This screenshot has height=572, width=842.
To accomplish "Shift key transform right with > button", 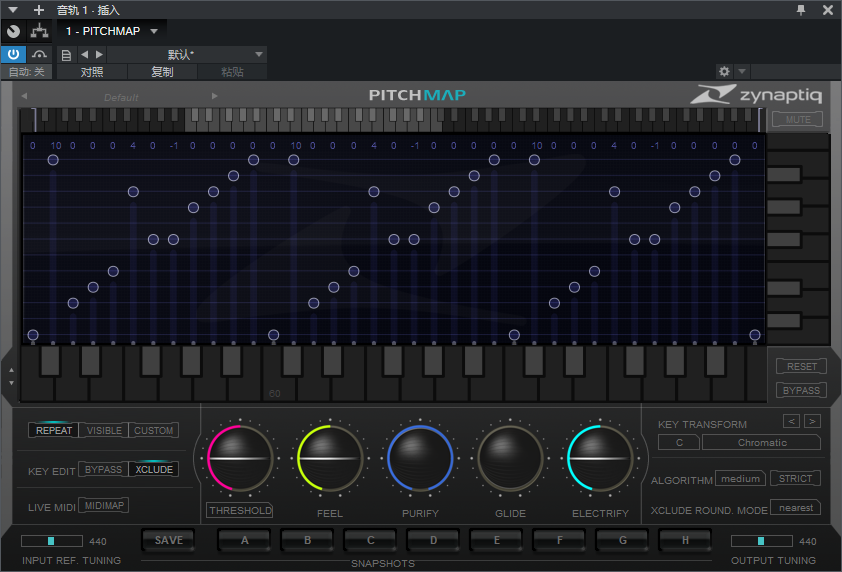I will click(x=812, y=421).
